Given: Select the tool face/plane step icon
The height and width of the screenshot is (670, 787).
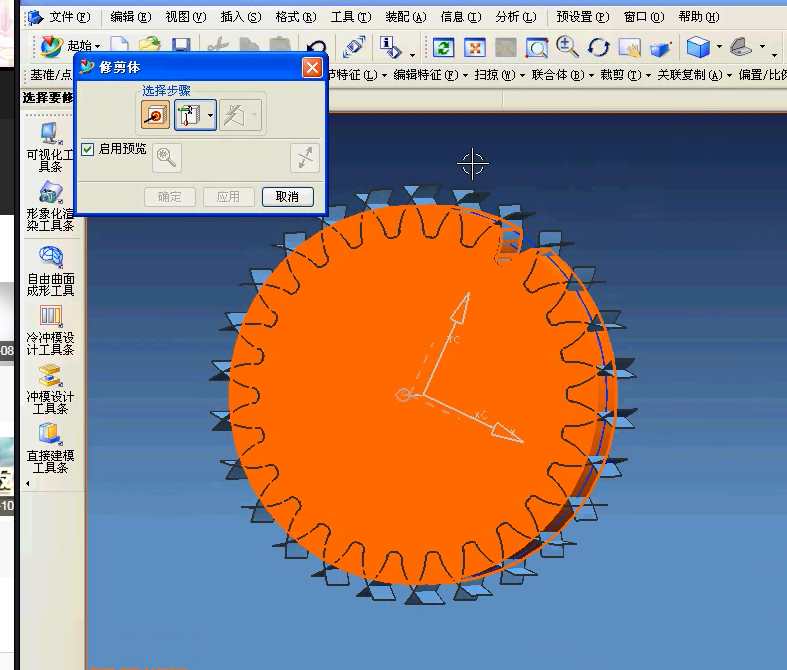Looking at the screenshot, I should [x=189, y=114].
